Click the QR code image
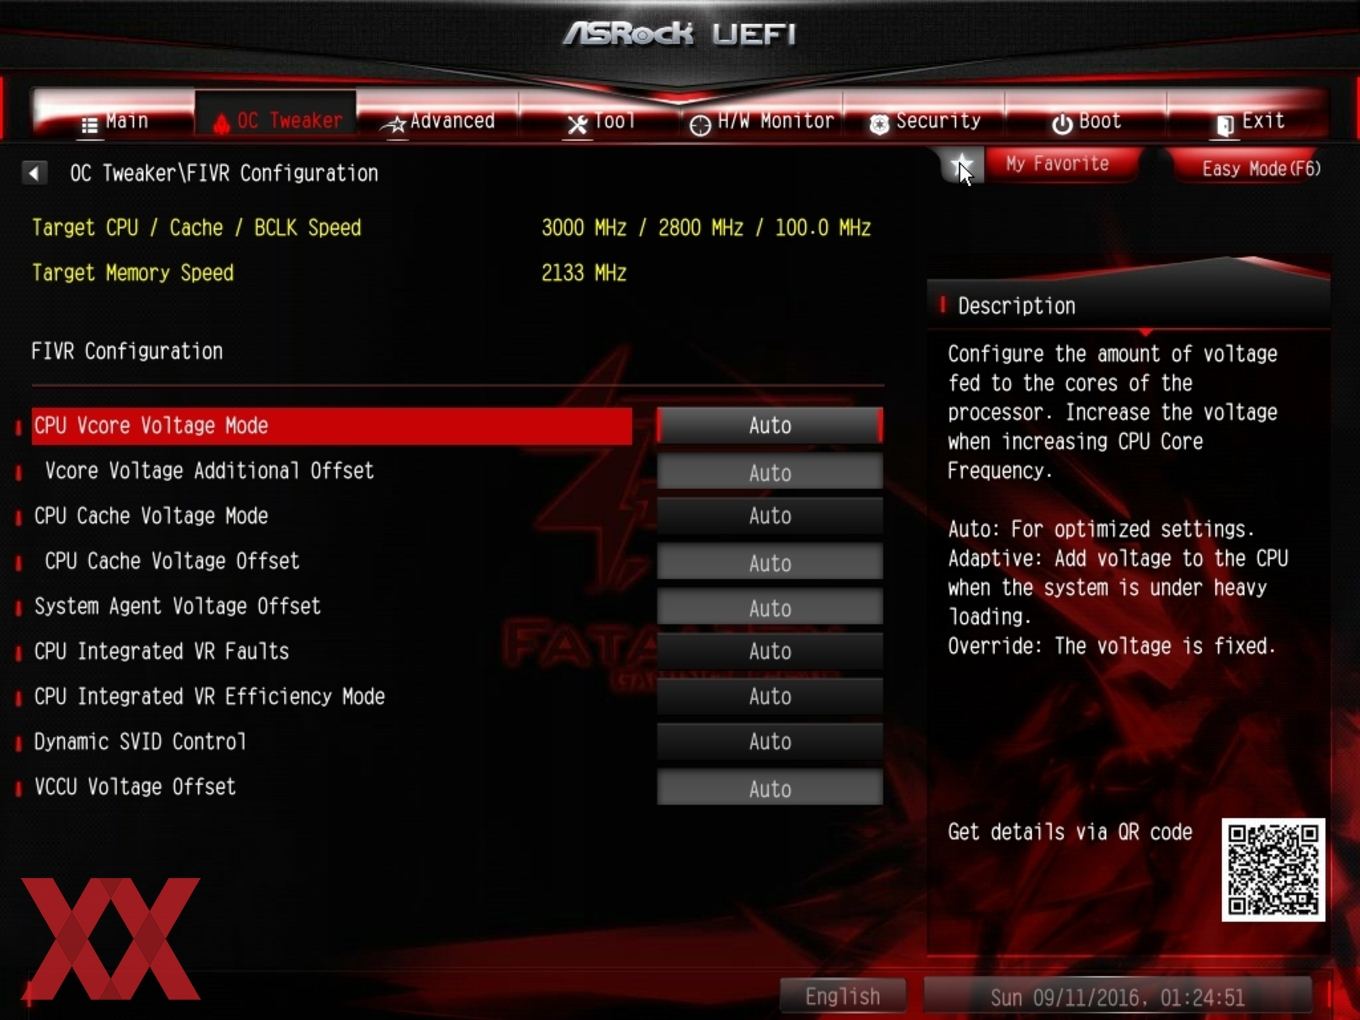The height and width of the screenshot is (1020, 1360). pyautogui.click(x=1273, y=870)
